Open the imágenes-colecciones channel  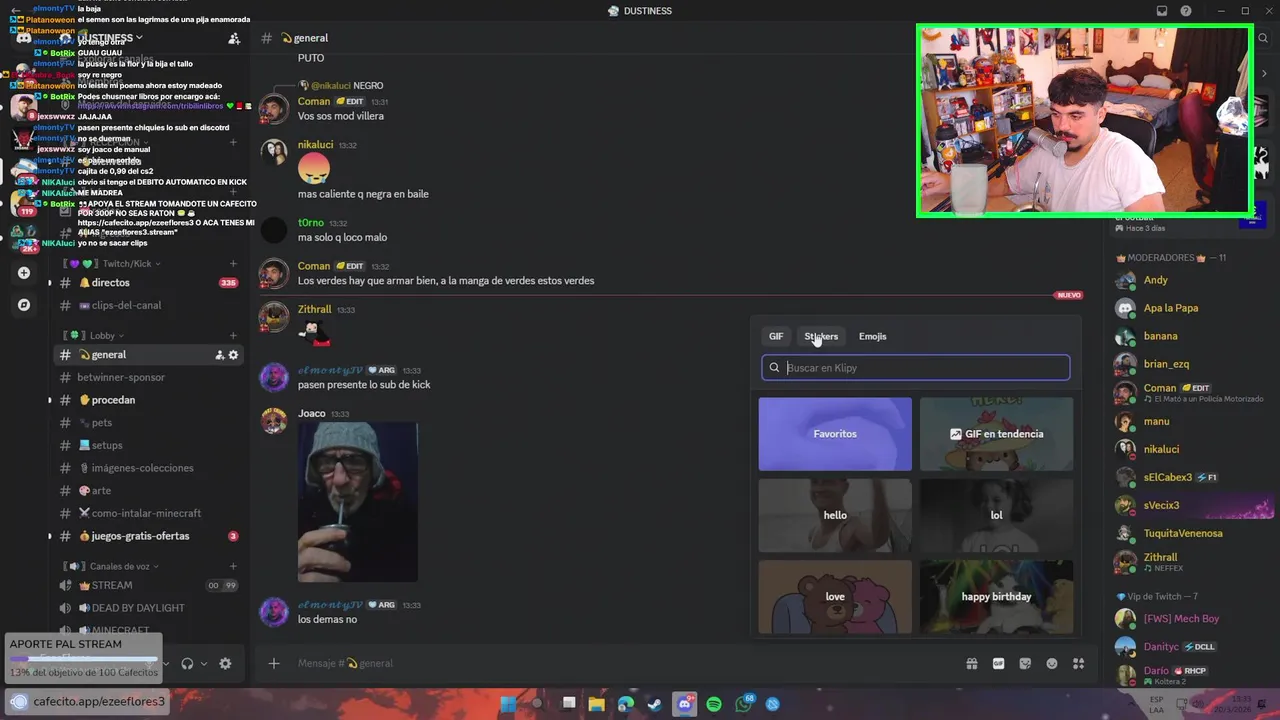148,468
